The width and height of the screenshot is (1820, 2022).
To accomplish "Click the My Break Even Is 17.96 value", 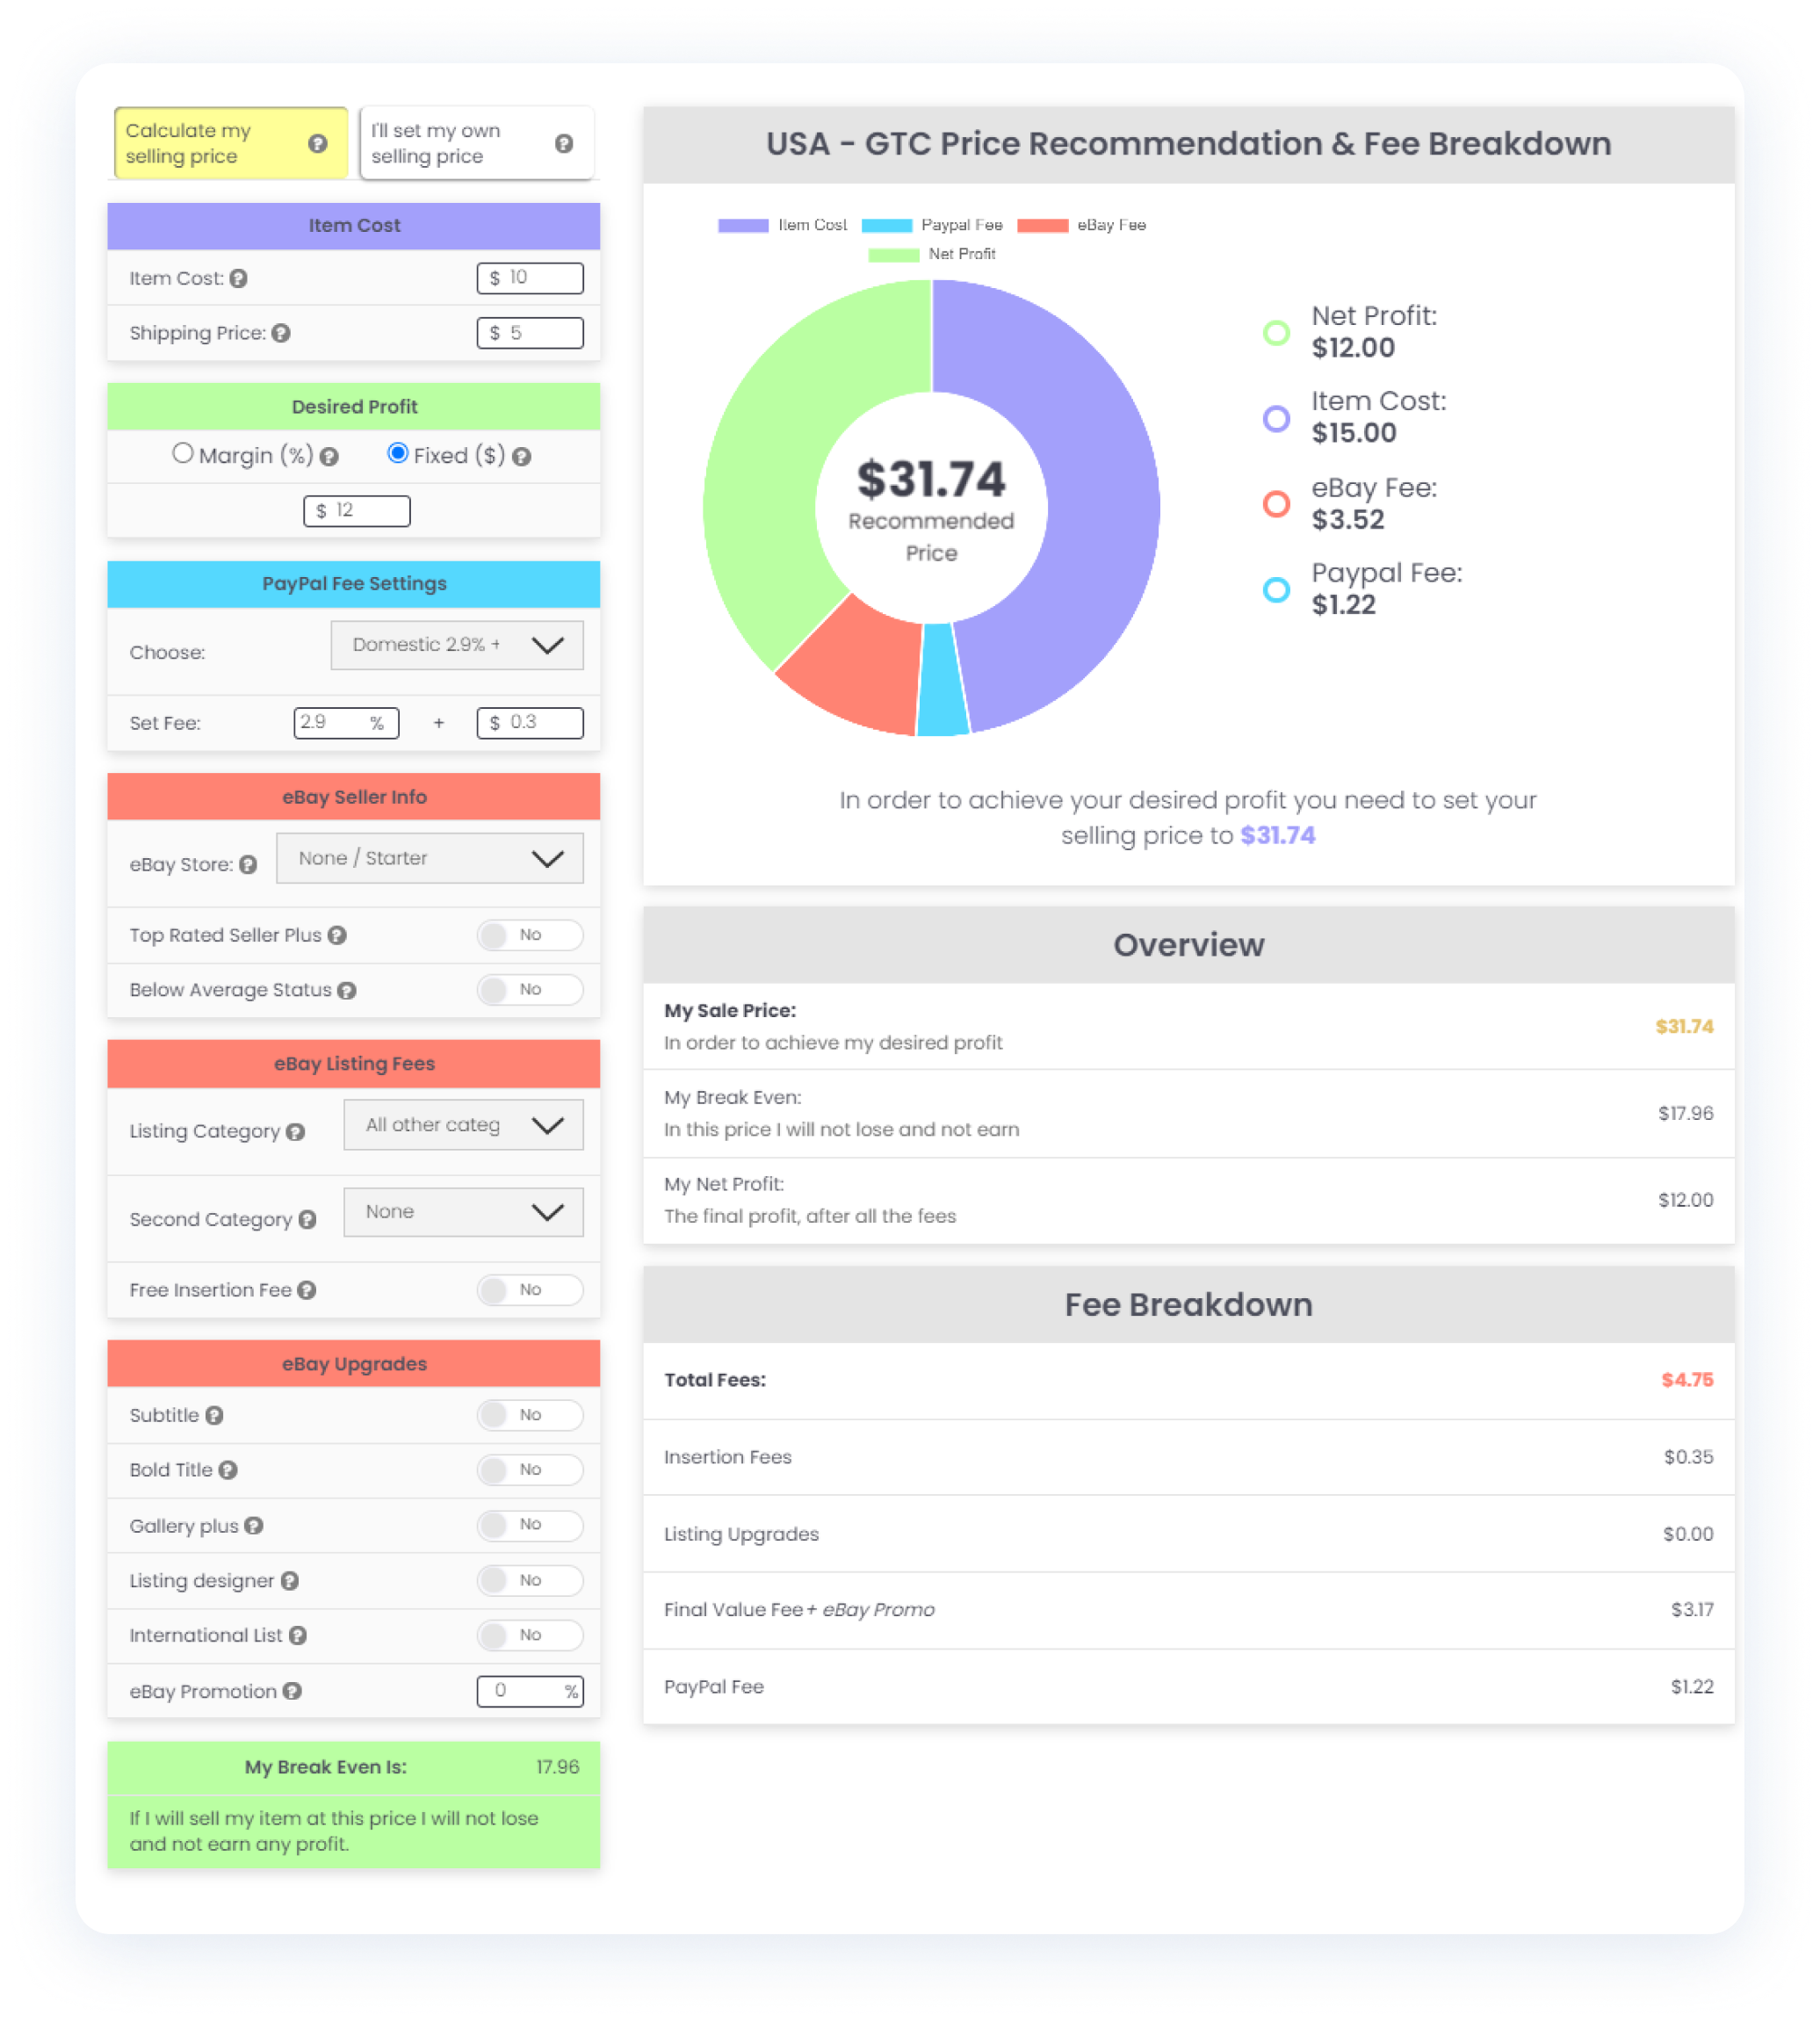I will tap(557, 1767).
